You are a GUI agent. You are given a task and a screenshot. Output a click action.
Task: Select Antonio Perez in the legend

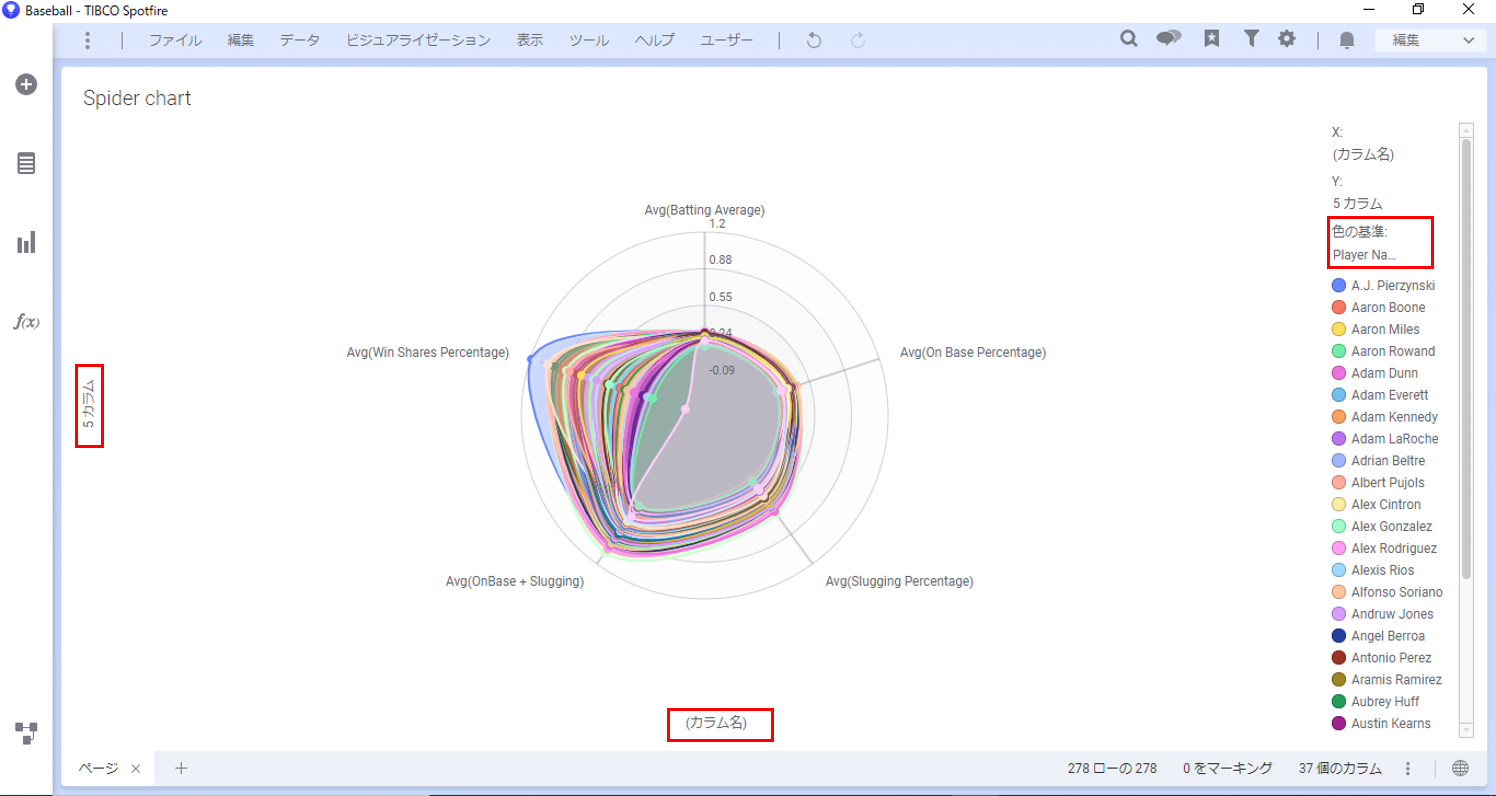[1391, 658]
